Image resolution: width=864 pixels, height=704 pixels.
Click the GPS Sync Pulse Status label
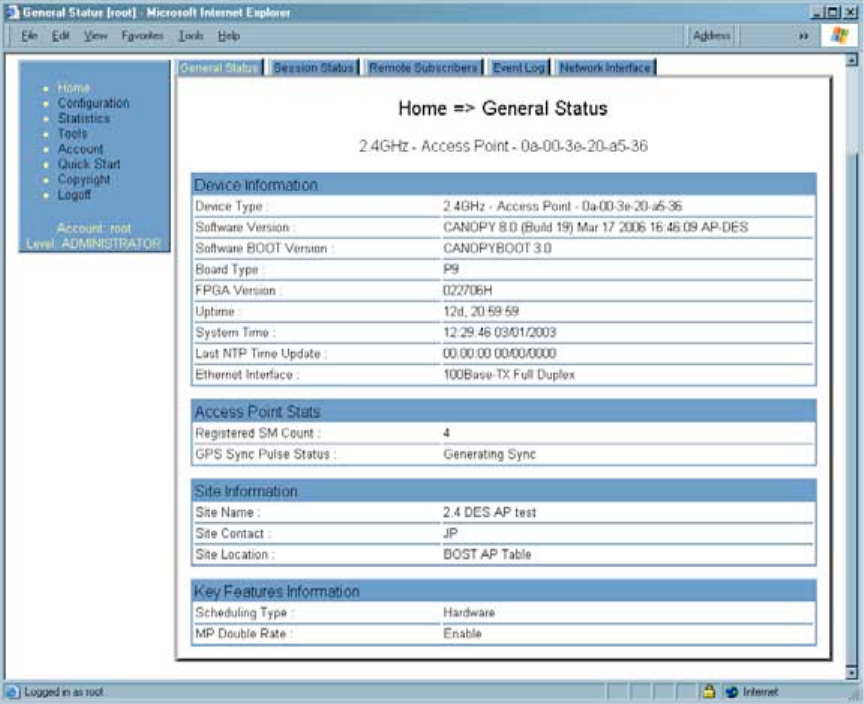tap(265, 454)
